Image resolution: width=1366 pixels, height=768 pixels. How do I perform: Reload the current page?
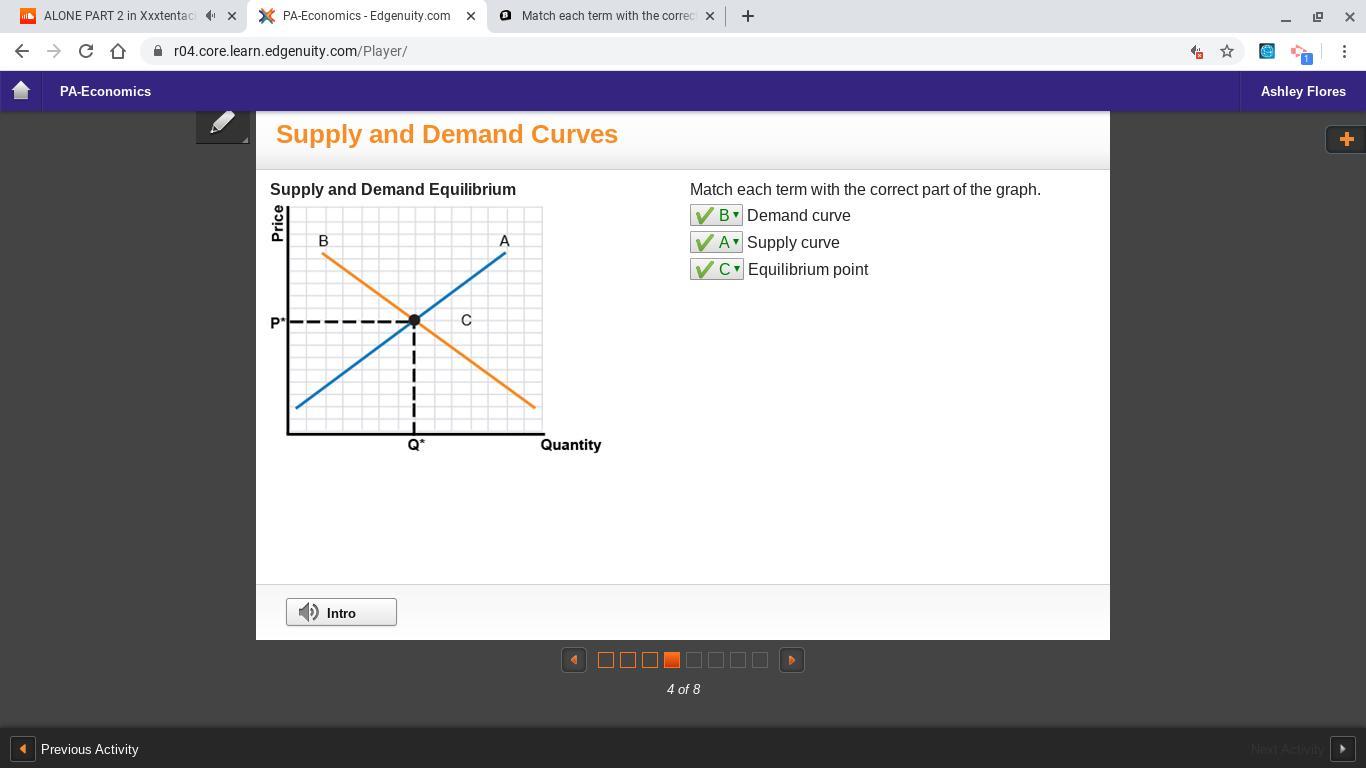point(86,51)
